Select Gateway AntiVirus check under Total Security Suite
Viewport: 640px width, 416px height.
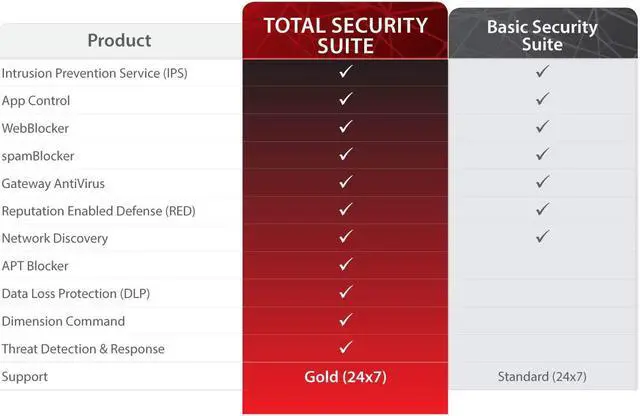pyautogui.click(x=345, y=182)
